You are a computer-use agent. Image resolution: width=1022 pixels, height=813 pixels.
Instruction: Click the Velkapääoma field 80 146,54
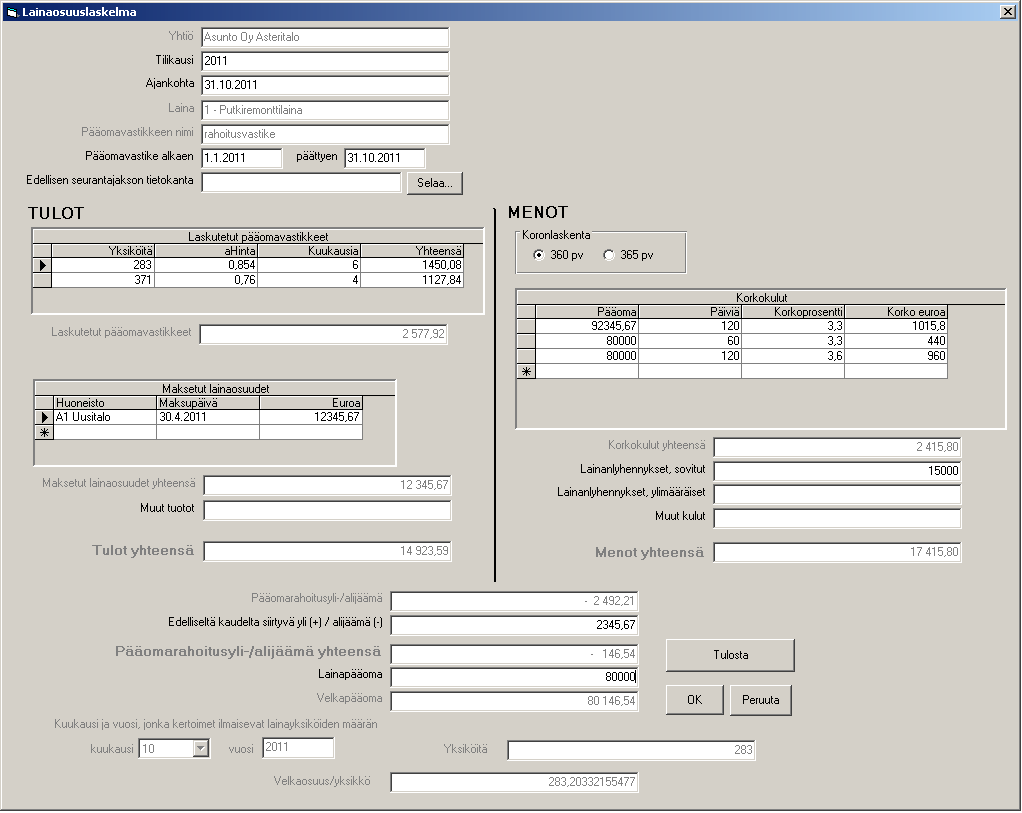click(514, 701)
